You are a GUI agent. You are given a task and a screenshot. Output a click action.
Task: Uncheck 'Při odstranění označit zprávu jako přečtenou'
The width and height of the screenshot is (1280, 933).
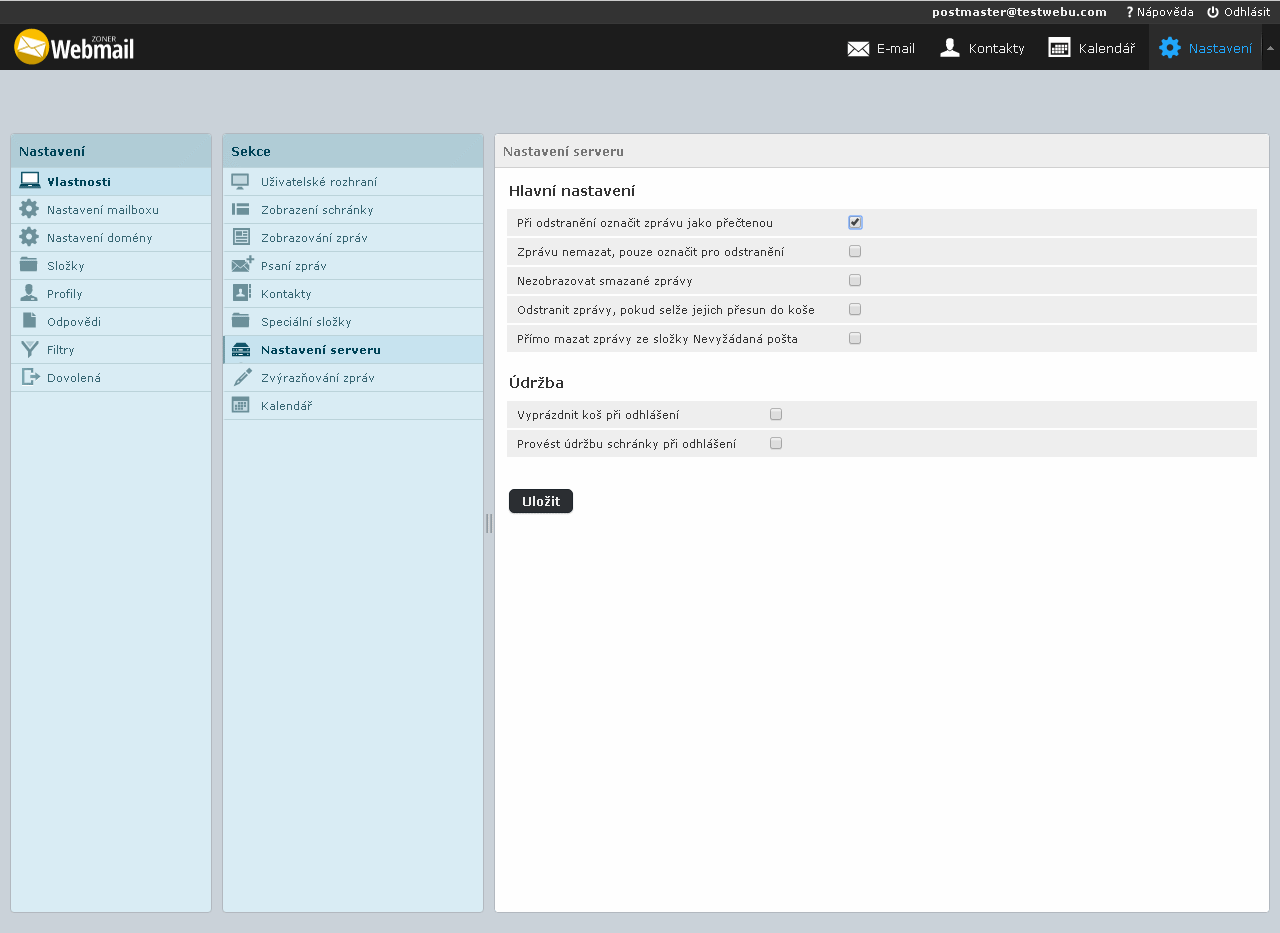tap(855, 223)
